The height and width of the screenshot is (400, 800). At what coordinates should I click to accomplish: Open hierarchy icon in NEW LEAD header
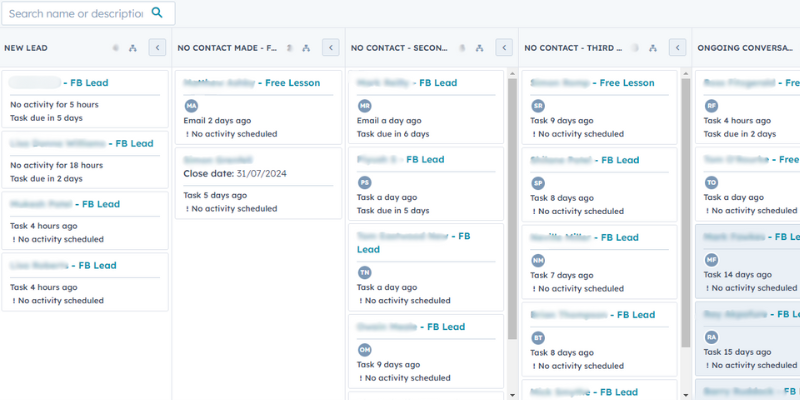[x=133, y=48]
